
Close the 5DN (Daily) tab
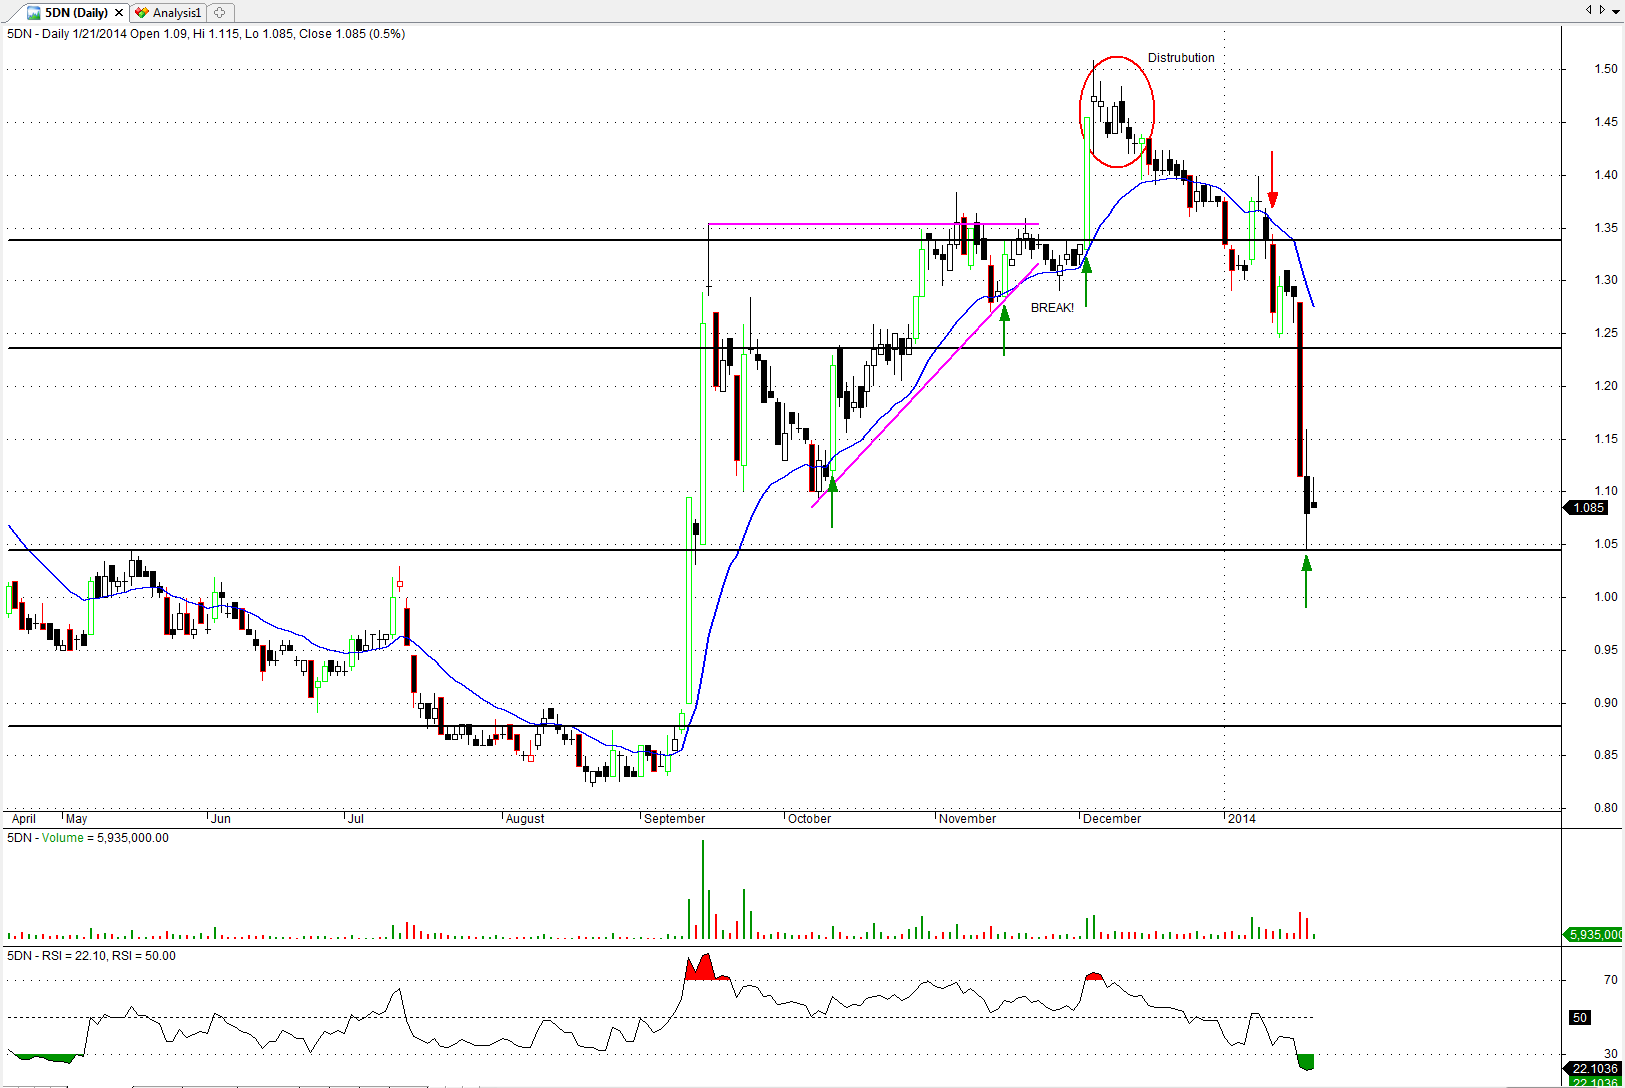[119, 13]
